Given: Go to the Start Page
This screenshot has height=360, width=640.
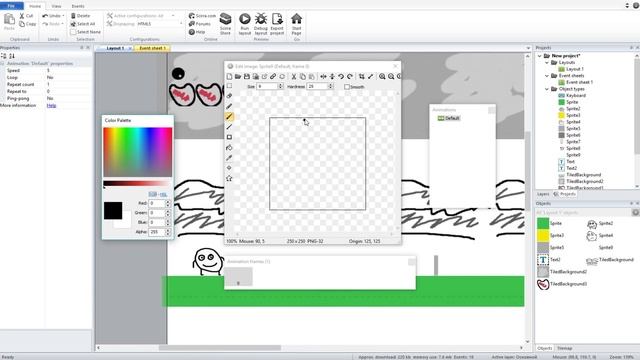Looking at the screenshot, I should pos(297,24).
